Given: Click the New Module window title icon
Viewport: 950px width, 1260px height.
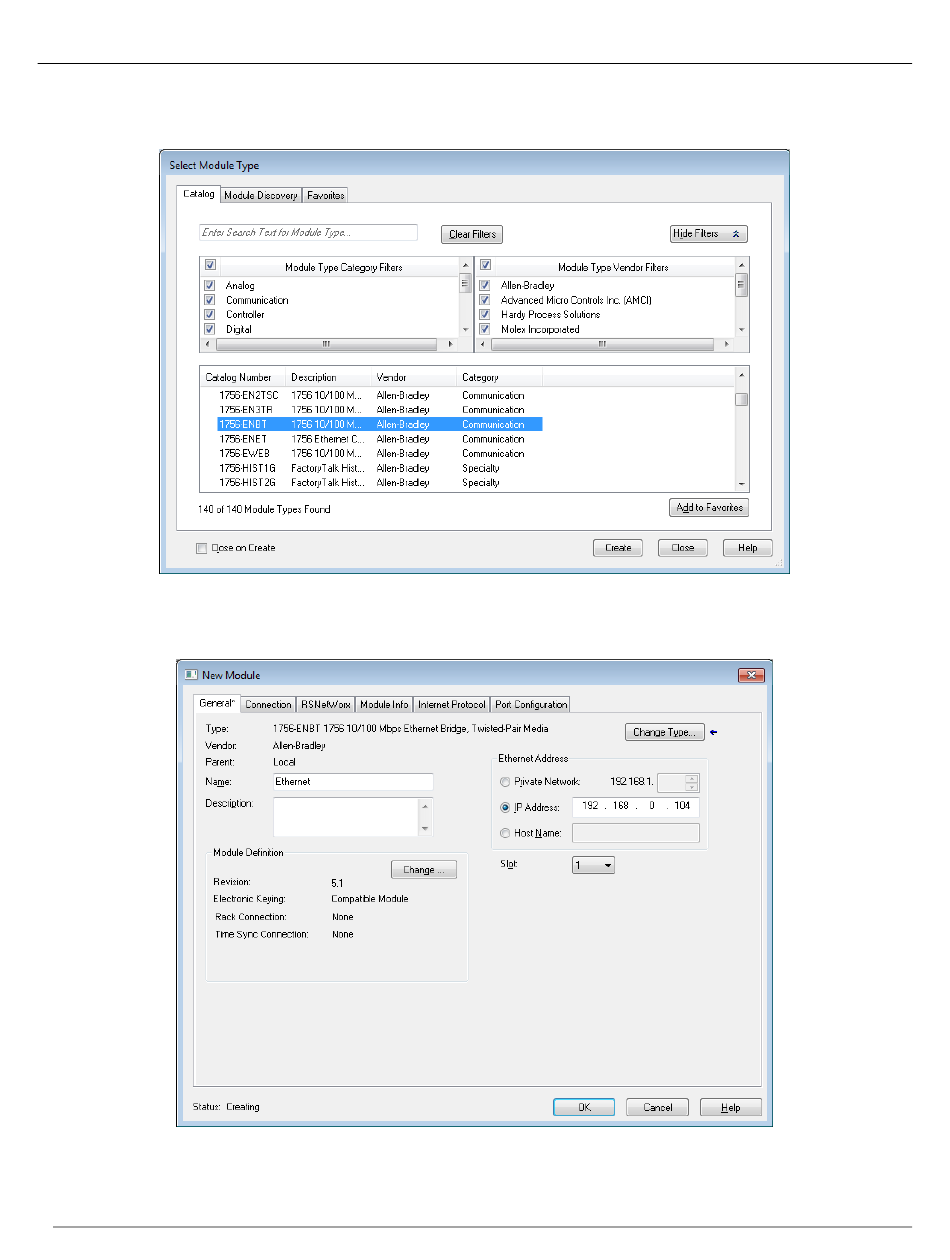Looking at the screenshot, I should [191, 675].
